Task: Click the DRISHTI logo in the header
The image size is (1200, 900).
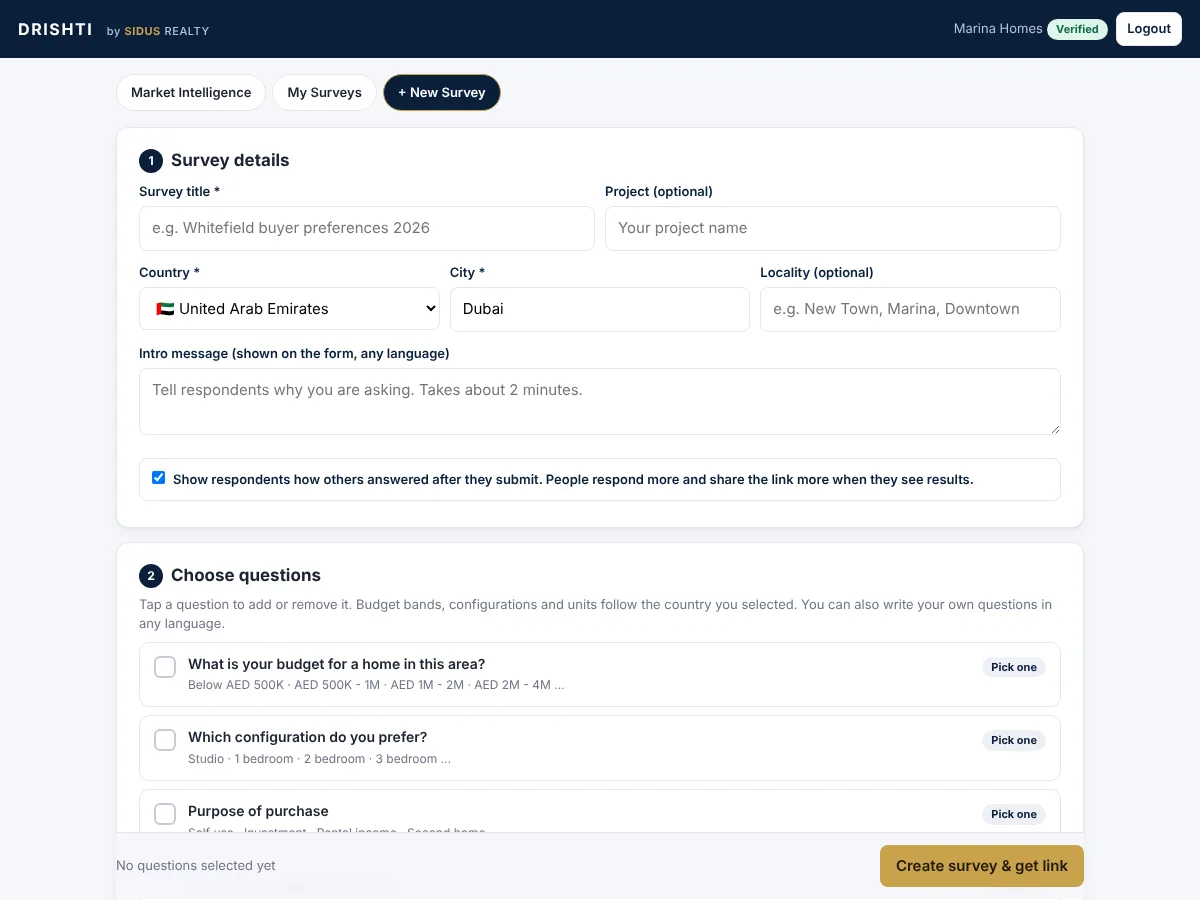Action: [55, 30]
